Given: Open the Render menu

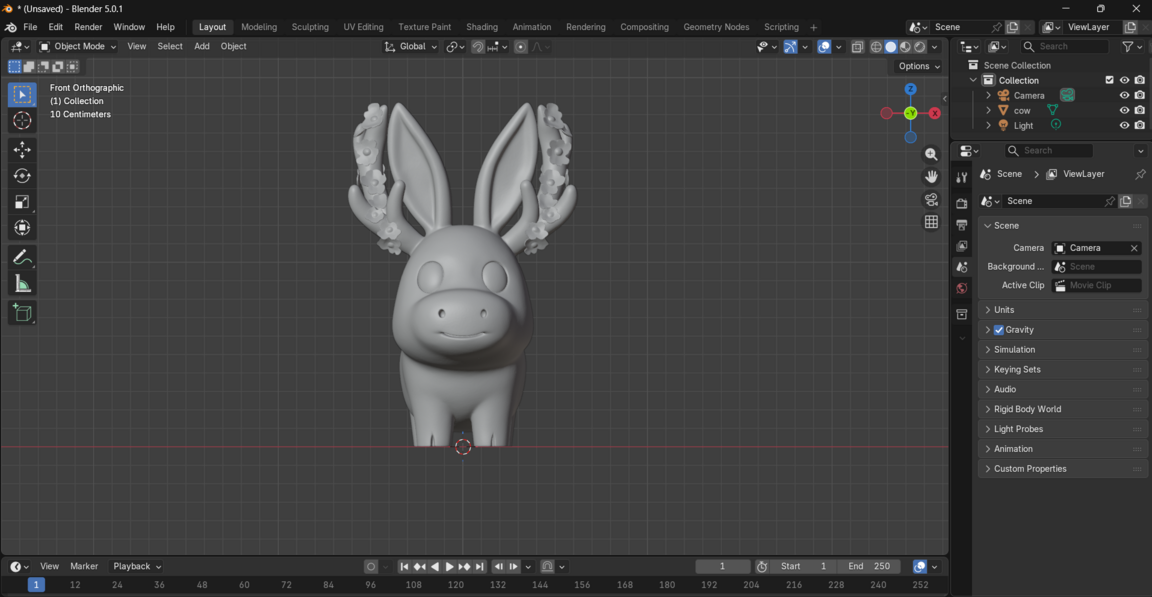Looking at the screenshot, I should pos(88,27).
